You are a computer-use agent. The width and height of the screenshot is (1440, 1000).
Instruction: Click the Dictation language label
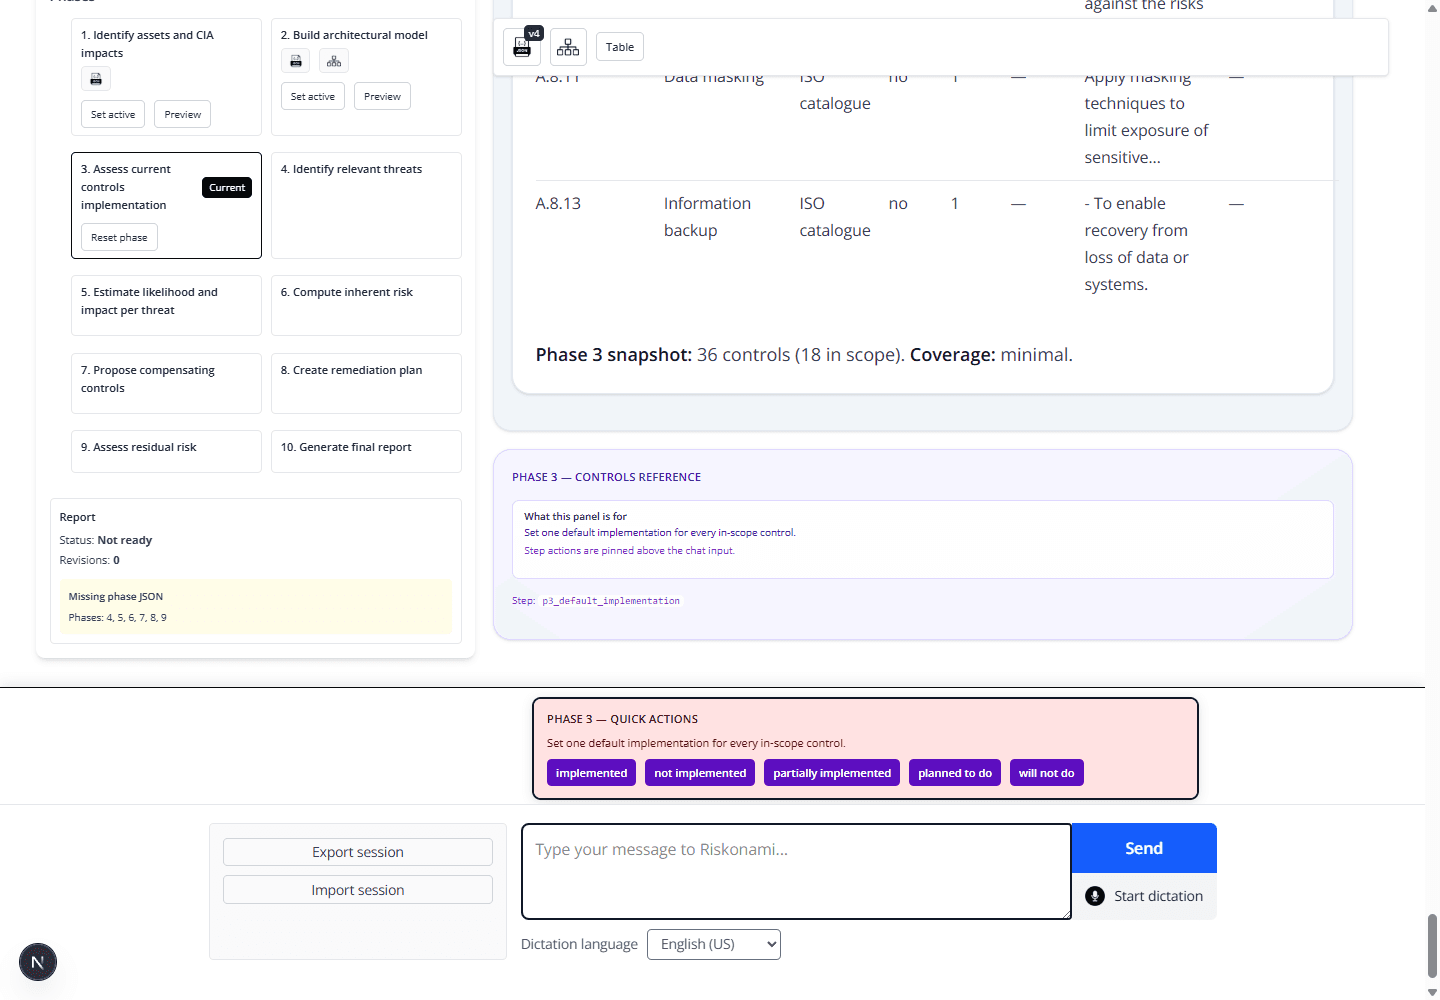[x=579, y=944]
